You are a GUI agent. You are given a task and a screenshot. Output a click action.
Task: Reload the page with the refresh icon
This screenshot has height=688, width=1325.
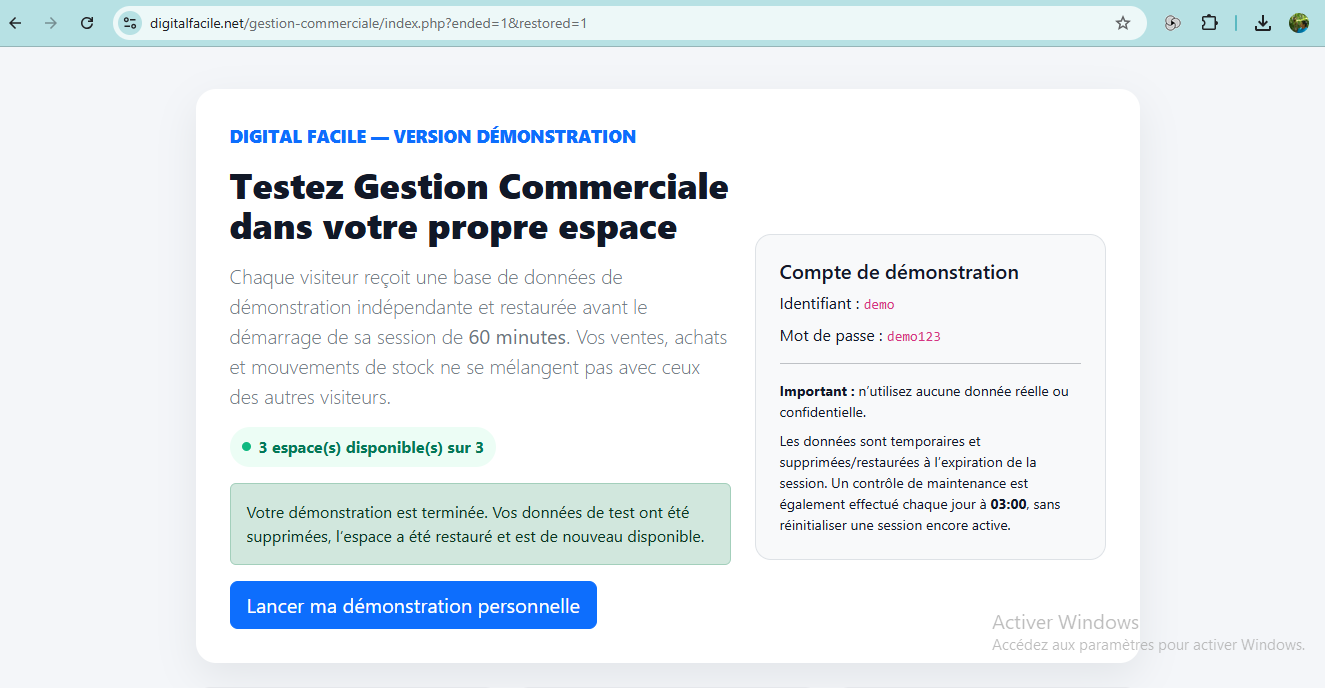(x=87, y=23)
